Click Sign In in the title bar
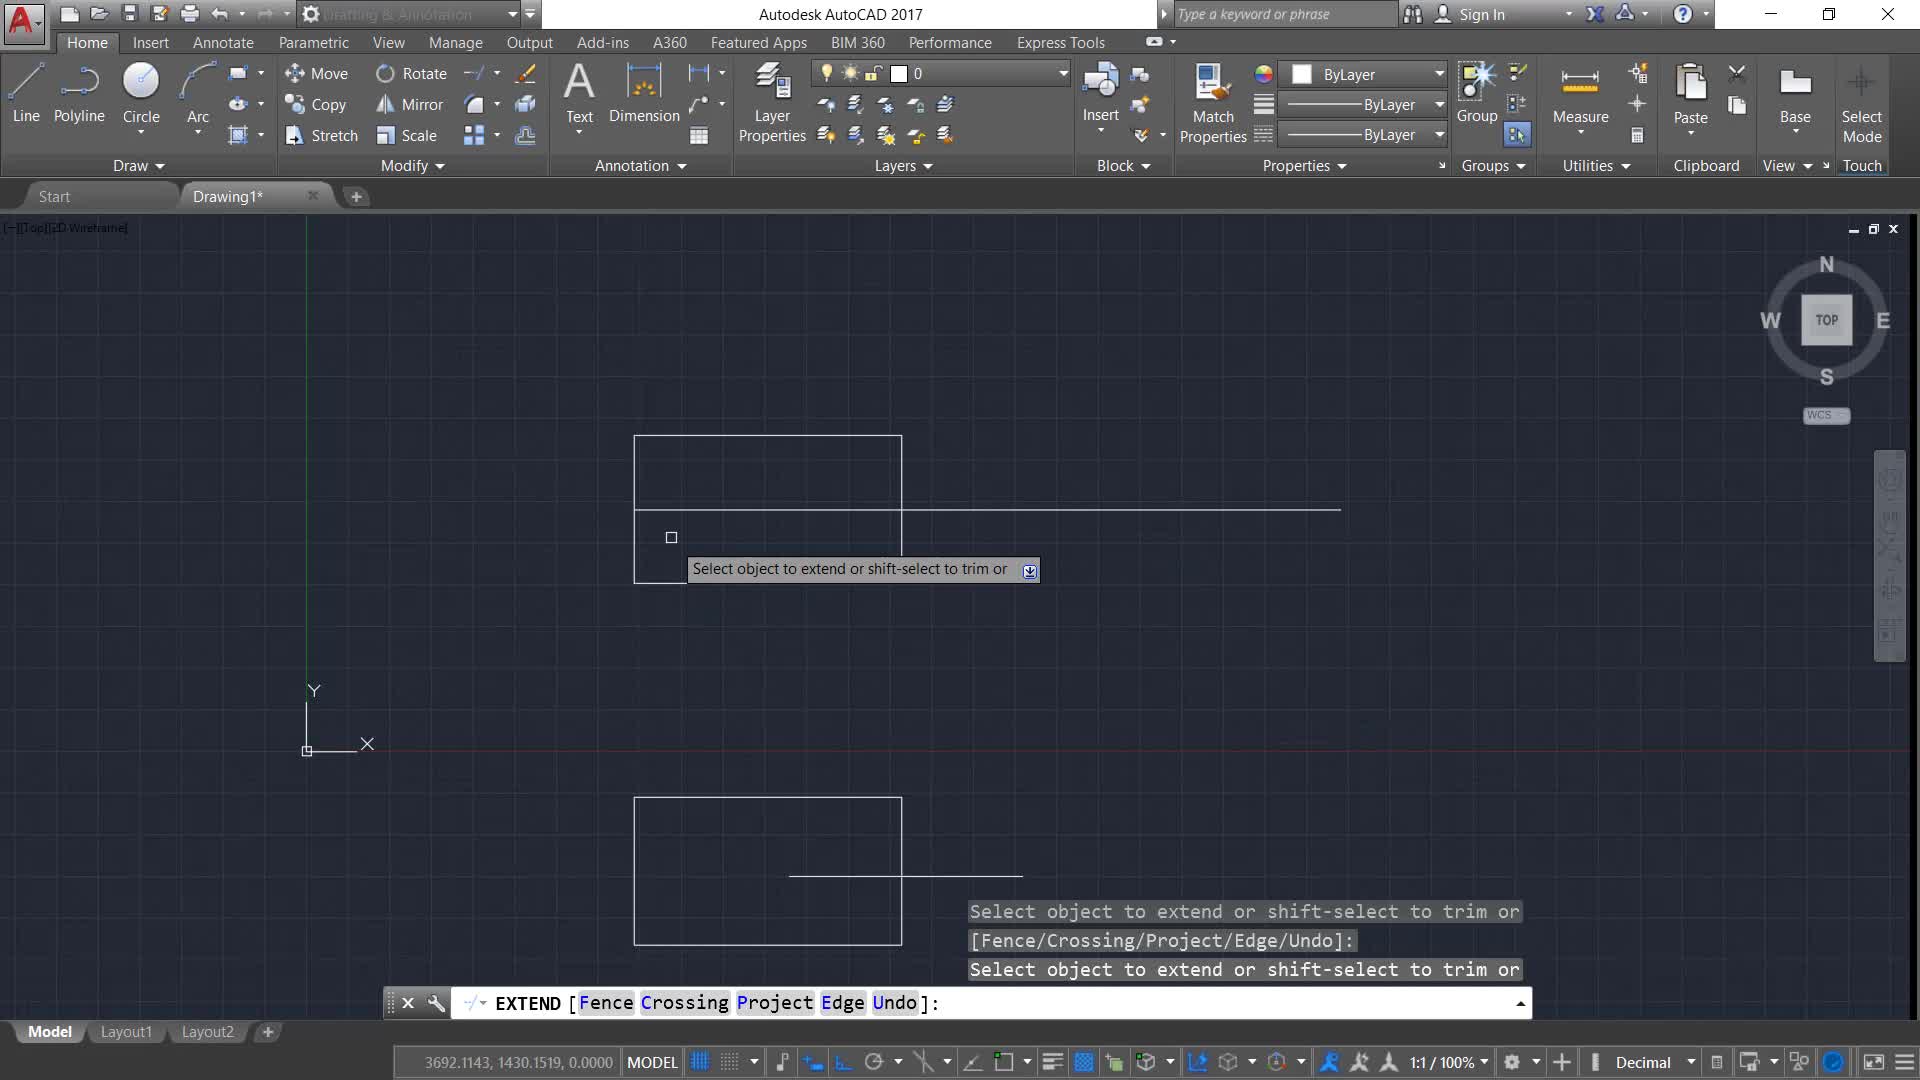1920x1080 pixels. click(x=1481, y=14)
